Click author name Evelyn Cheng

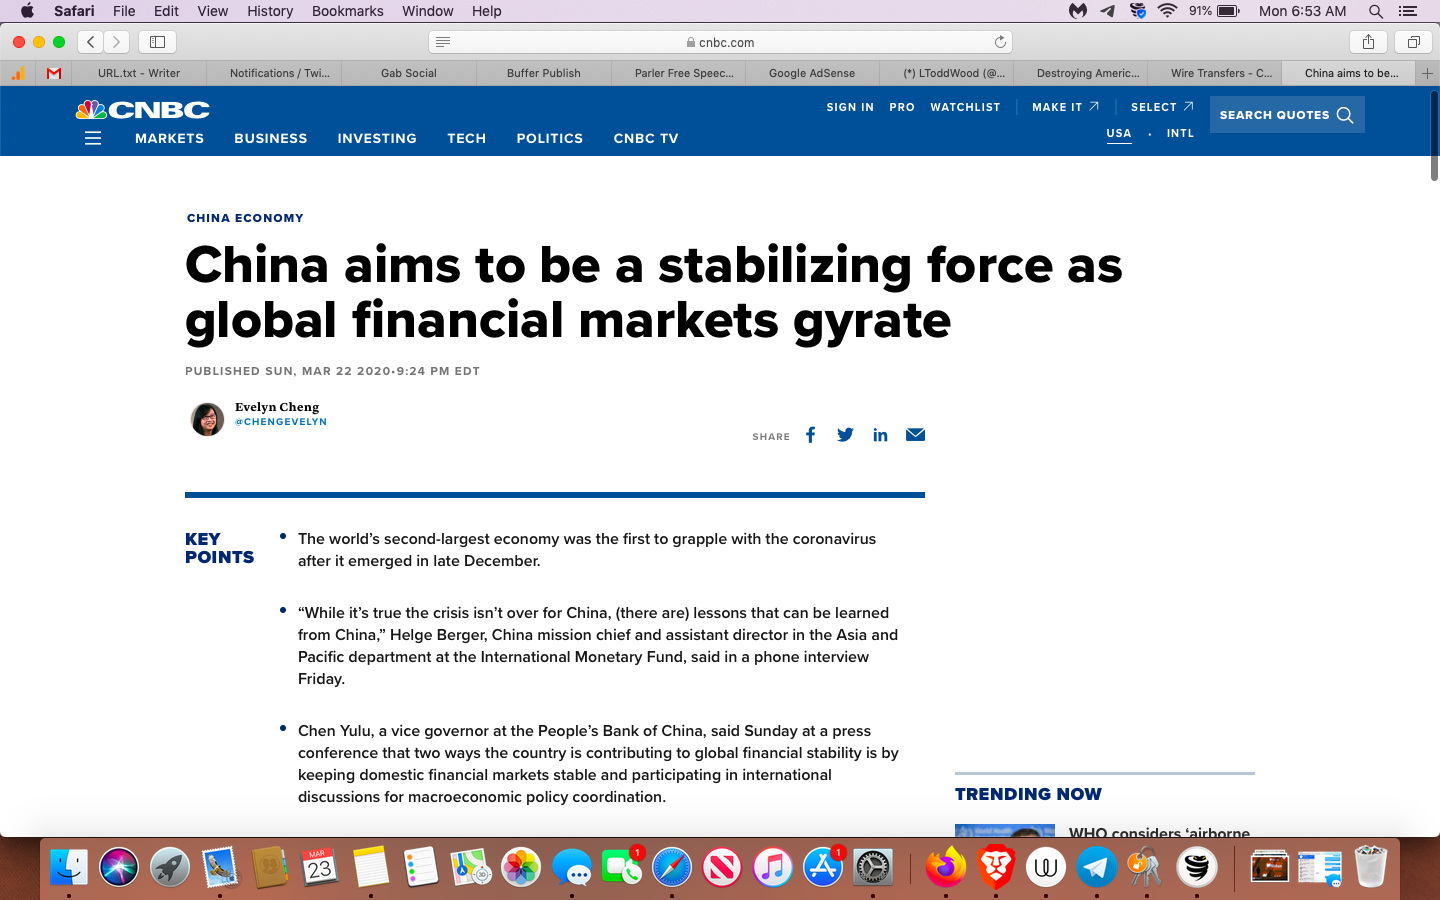[277, 407]
